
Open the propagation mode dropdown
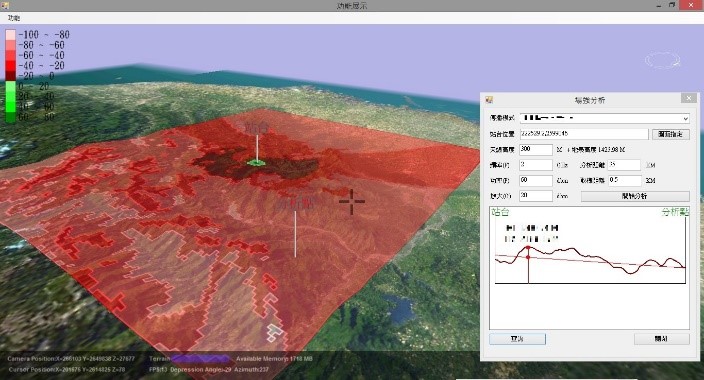point(604,118)
